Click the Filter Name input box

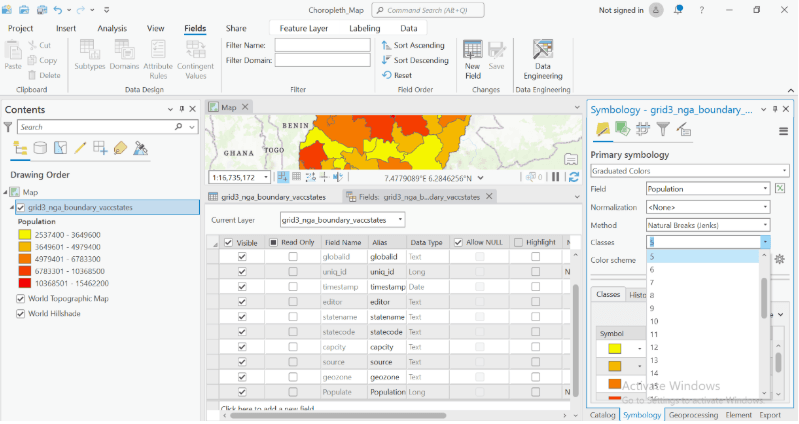(x=321, y=45)
